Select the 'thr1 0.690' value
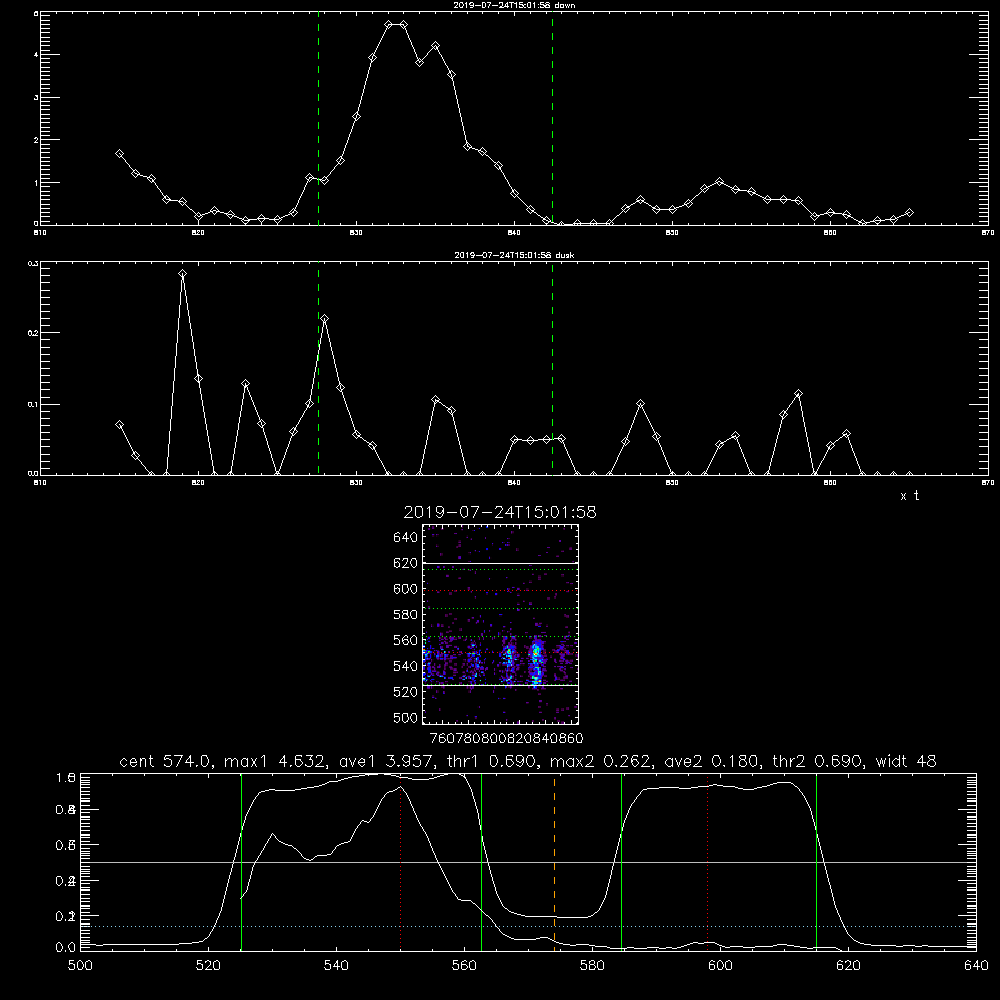 tap(492, 761)
